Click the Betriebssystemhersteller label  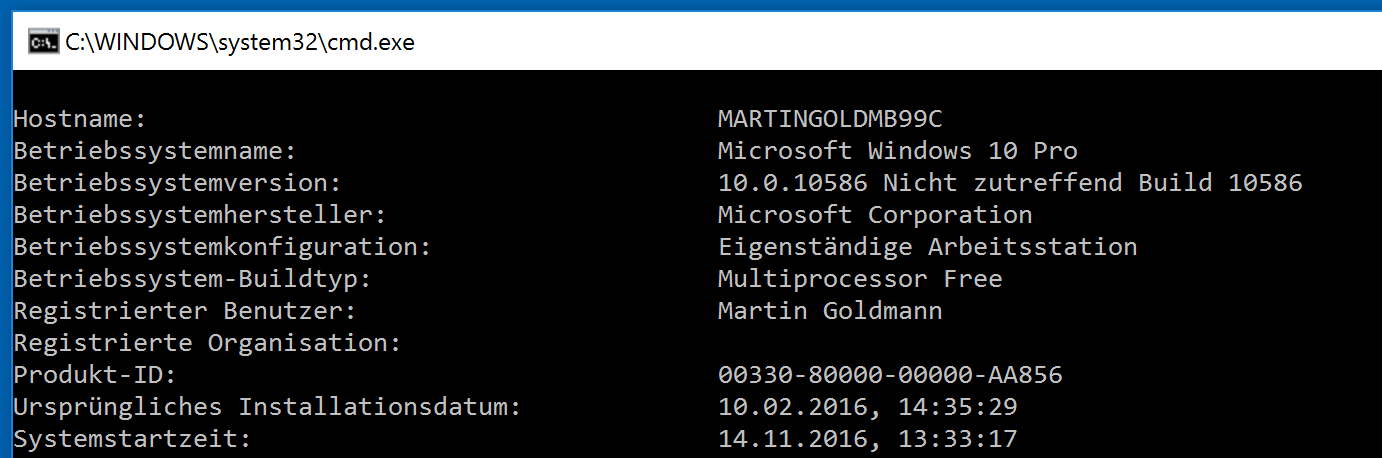200,215
